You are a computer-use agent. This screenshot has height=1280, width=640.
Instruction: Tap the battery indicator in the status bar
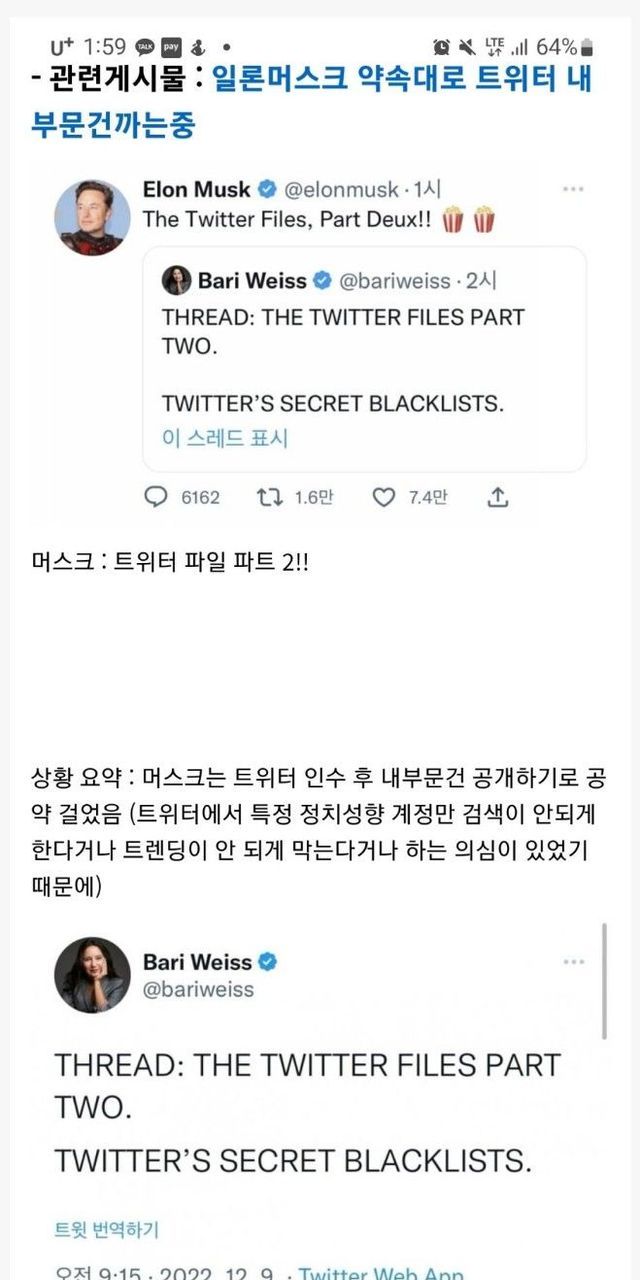click(587, 47)
